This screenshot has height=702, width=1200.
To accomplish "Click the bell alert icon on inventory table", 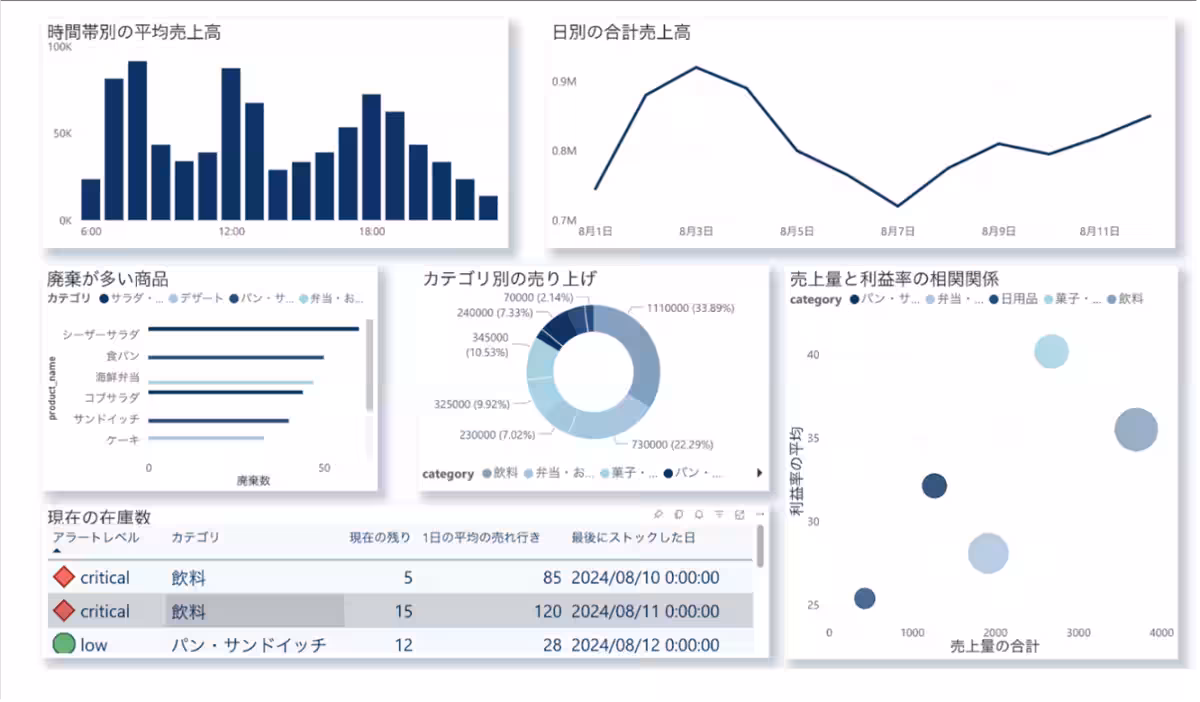I will 698,514.
